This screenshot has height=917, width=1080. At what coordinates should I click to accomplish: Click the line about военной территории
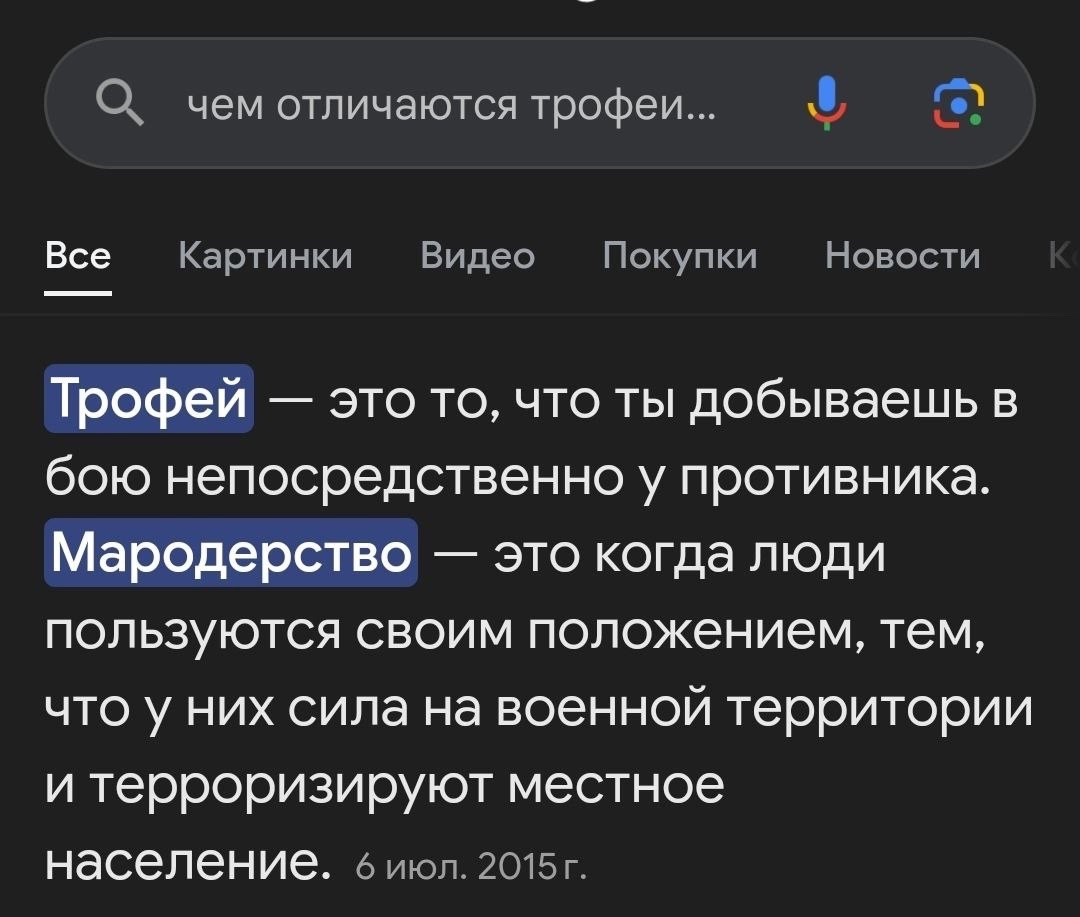tap(538, 707)
